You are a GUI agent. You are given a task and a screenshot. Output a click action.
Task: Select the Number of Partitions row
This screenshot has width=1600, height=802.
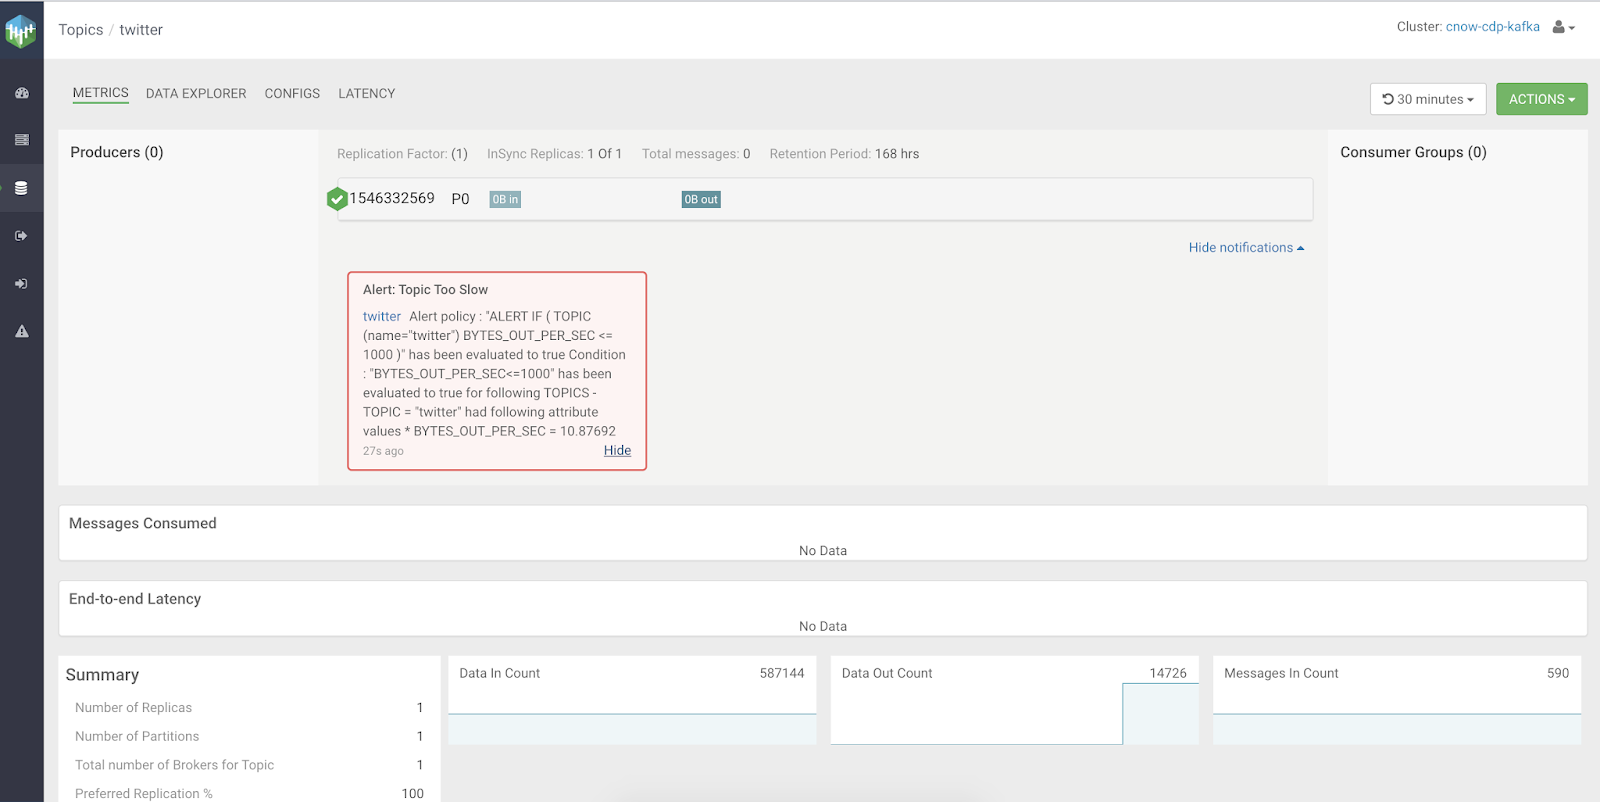click(249, 736)
